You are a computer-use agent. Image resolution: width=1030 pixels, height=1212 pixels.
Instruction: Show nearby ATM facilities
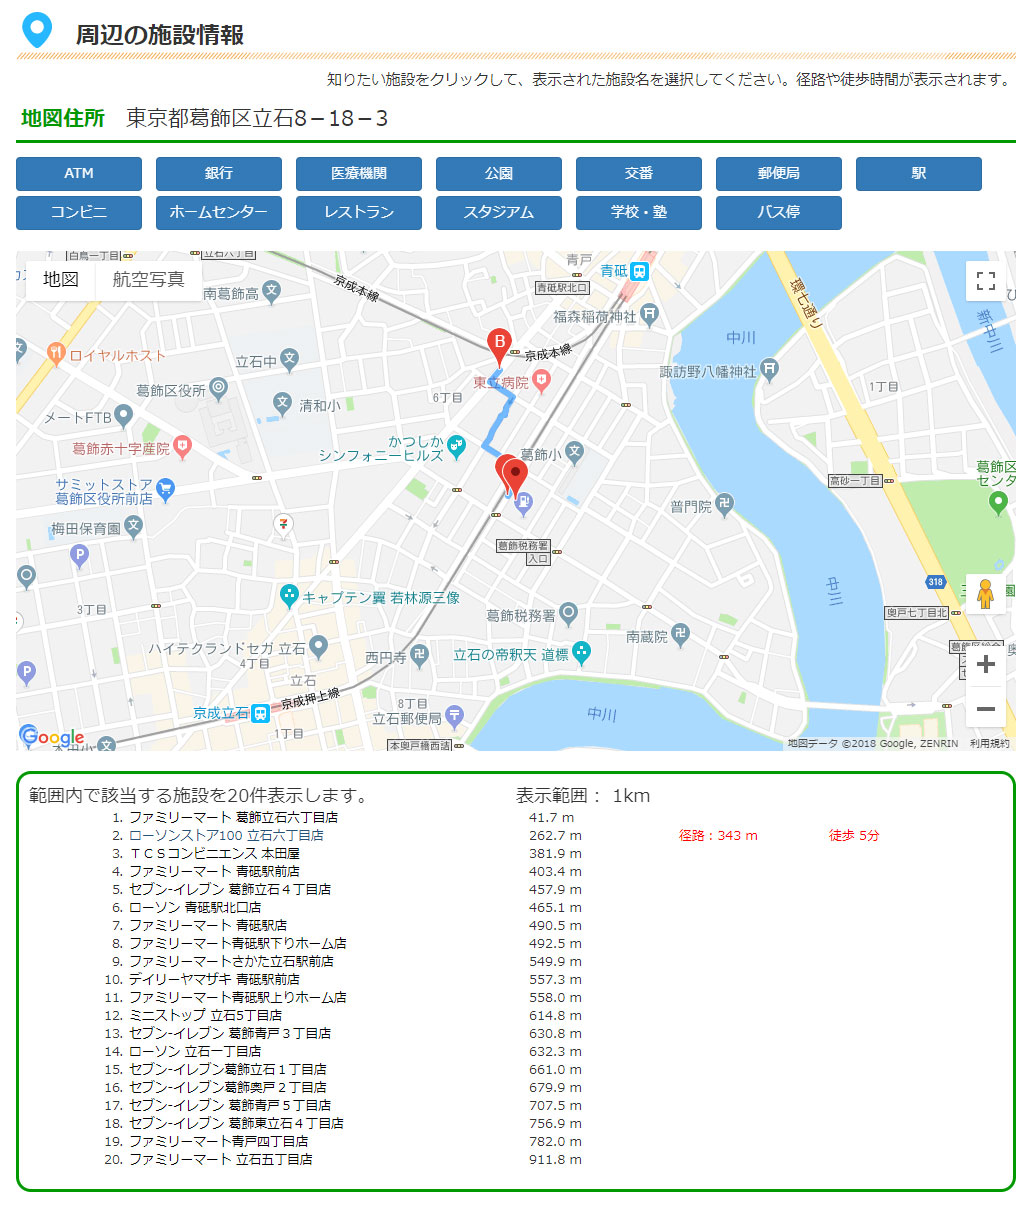pyautogui.click(x=78, y=173)
